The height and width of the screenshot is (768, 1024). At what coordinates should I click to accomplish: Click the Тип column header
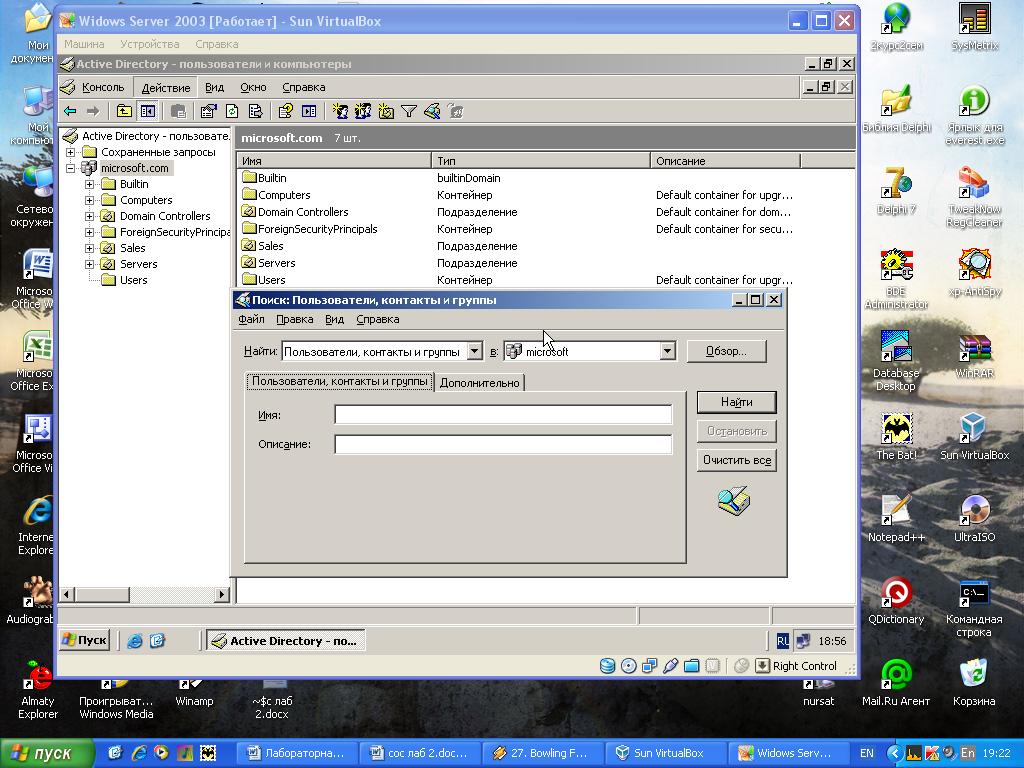[x=541, y=161]
